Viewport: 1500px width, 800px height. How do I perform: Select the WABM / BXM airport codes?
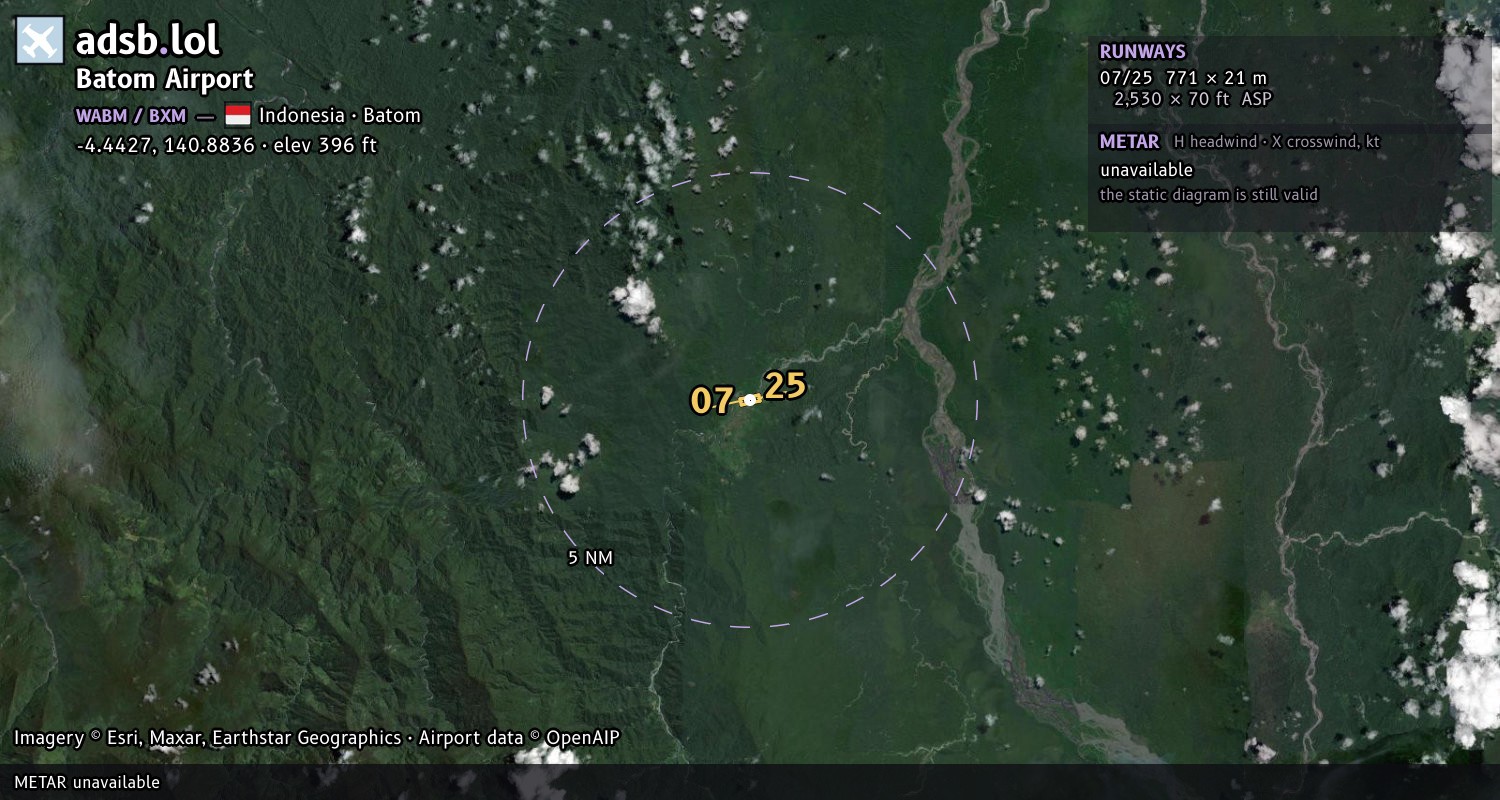coord(131,116)
